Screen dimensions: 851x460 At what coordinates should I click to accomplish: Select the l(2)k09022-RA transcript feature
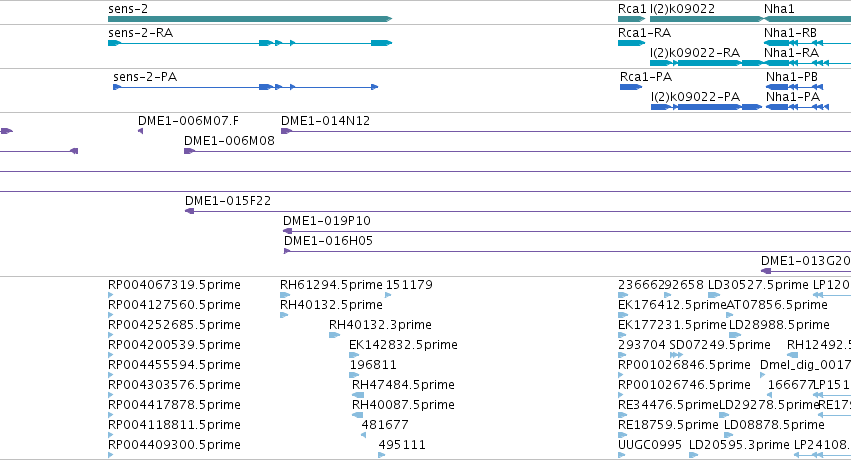(x=707, y=63)
